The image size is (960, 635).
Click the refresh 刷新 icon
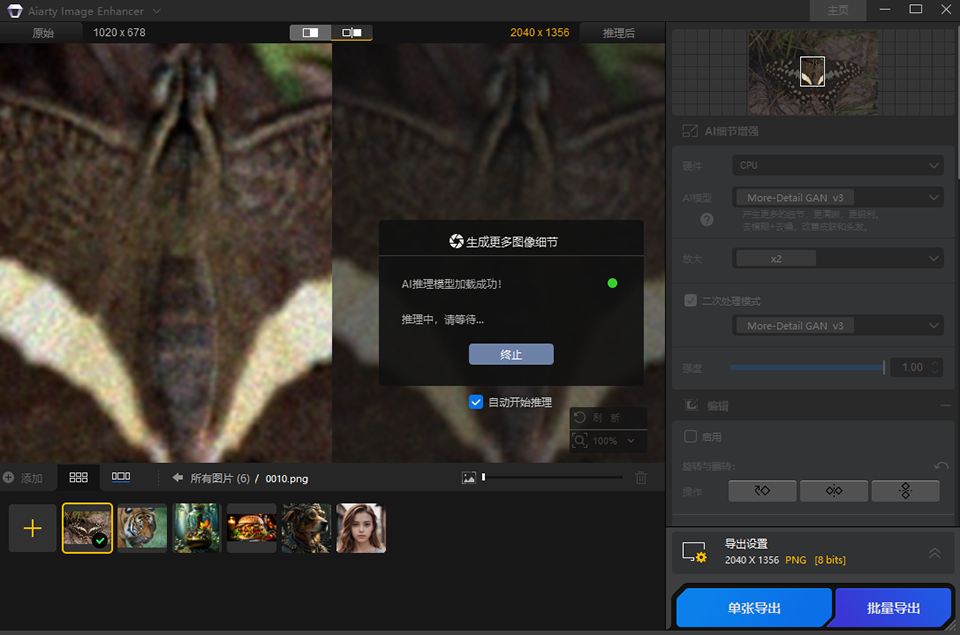(x=580, y=418)
